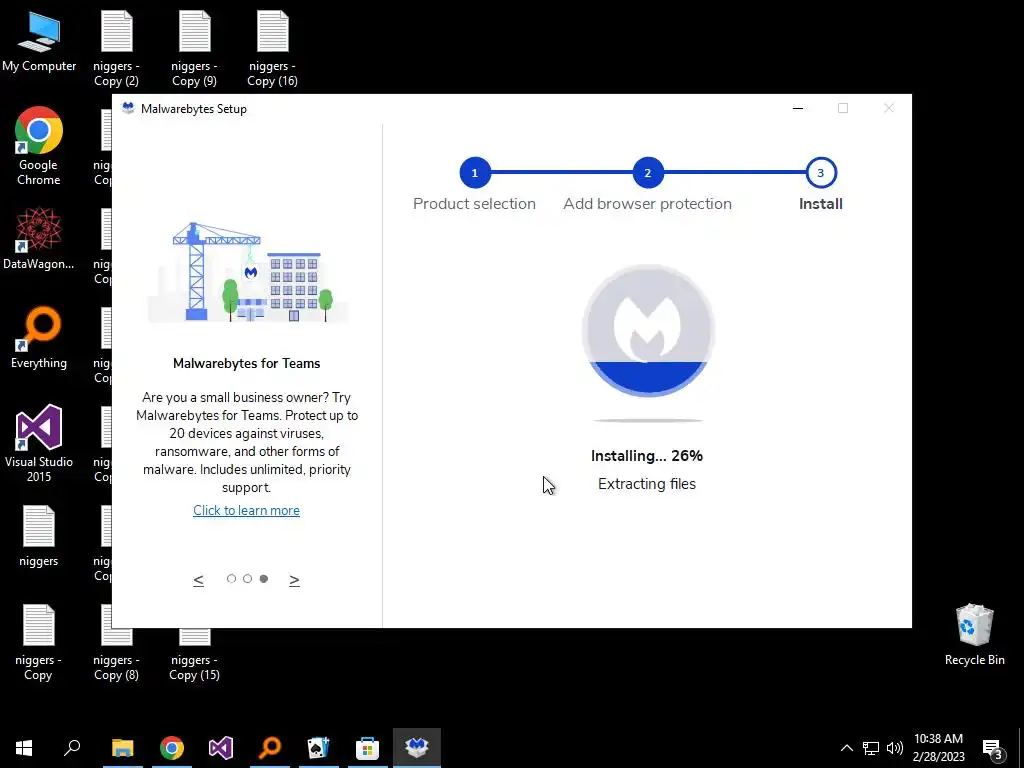Click the Malwarebytes install progress logo

[x=648, y=331]
